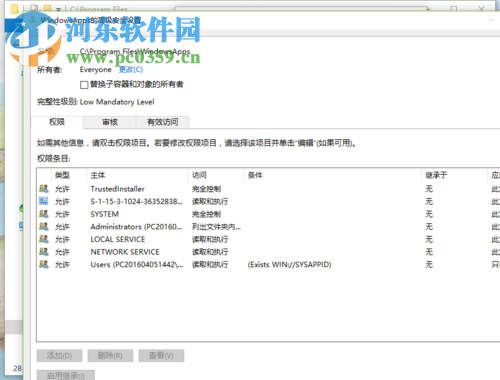Click the NETWORK SERVICE row user icon

coord(44,252)
